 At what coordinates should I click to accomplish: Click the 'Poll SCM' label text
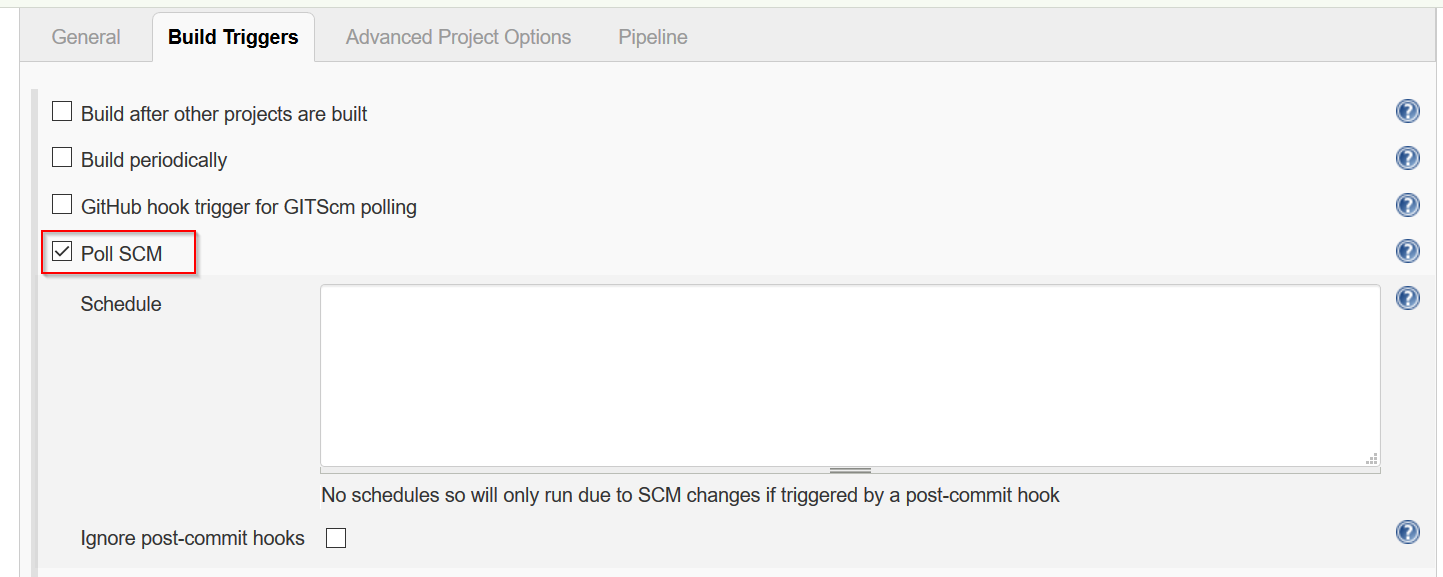tap(120, 253)
